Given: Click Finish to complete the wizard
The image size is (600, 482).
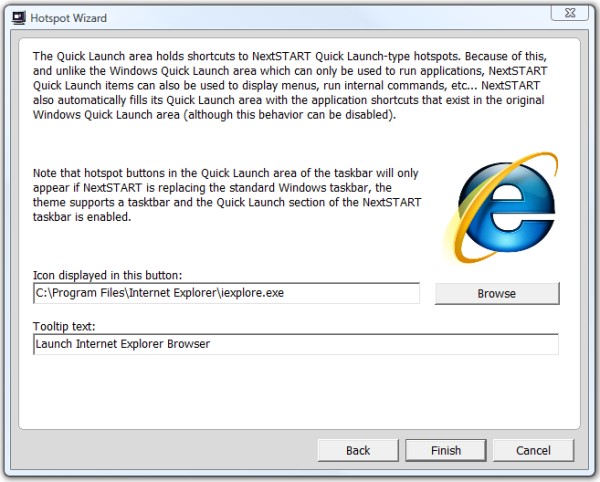Looking at the screenshot, I should tap(446, 450).
